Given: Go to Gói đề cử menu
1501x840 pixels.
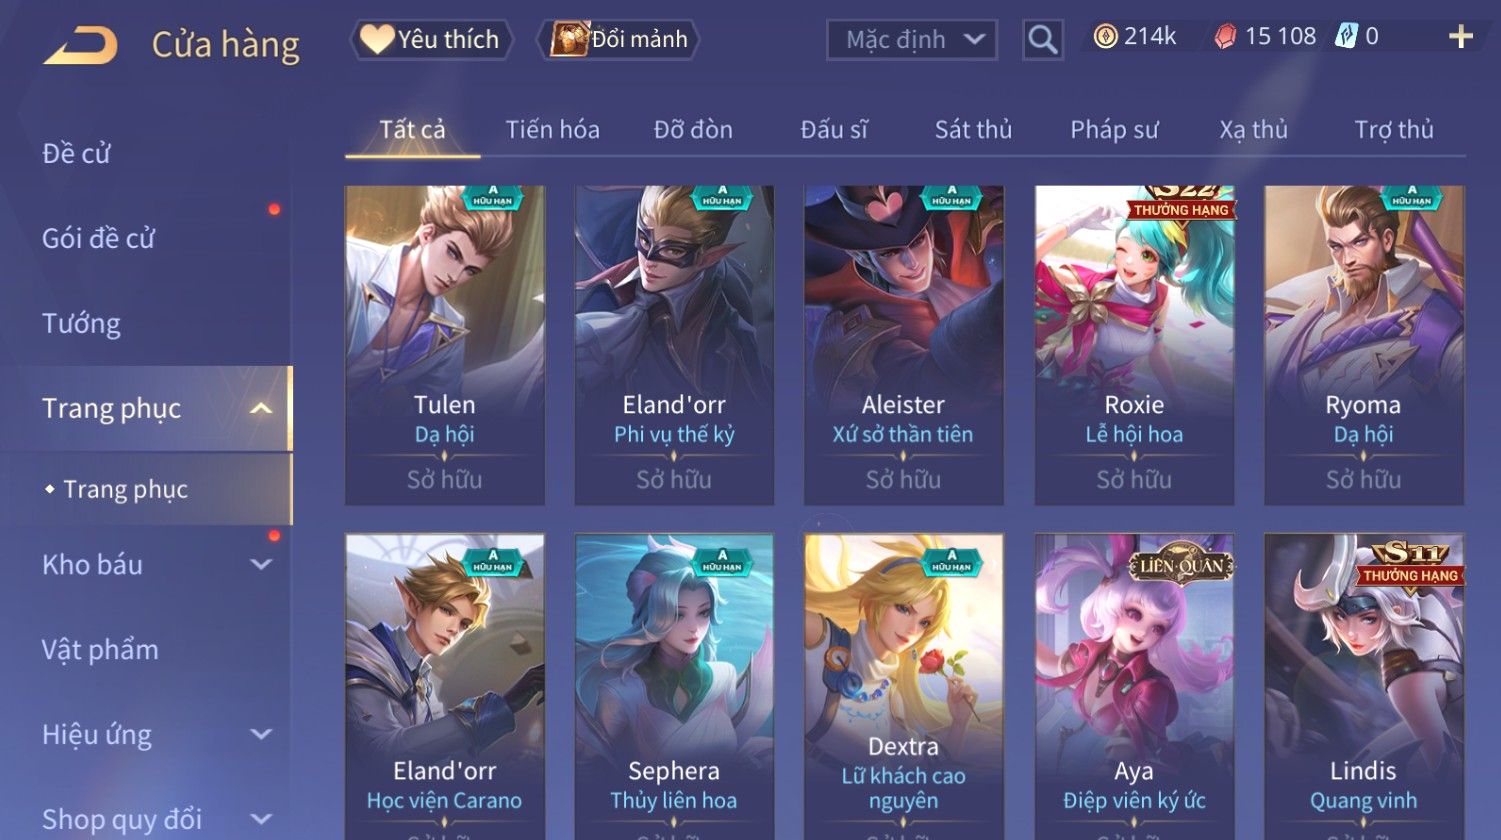Looking at the screenshot, I should [x=98, y=238].
